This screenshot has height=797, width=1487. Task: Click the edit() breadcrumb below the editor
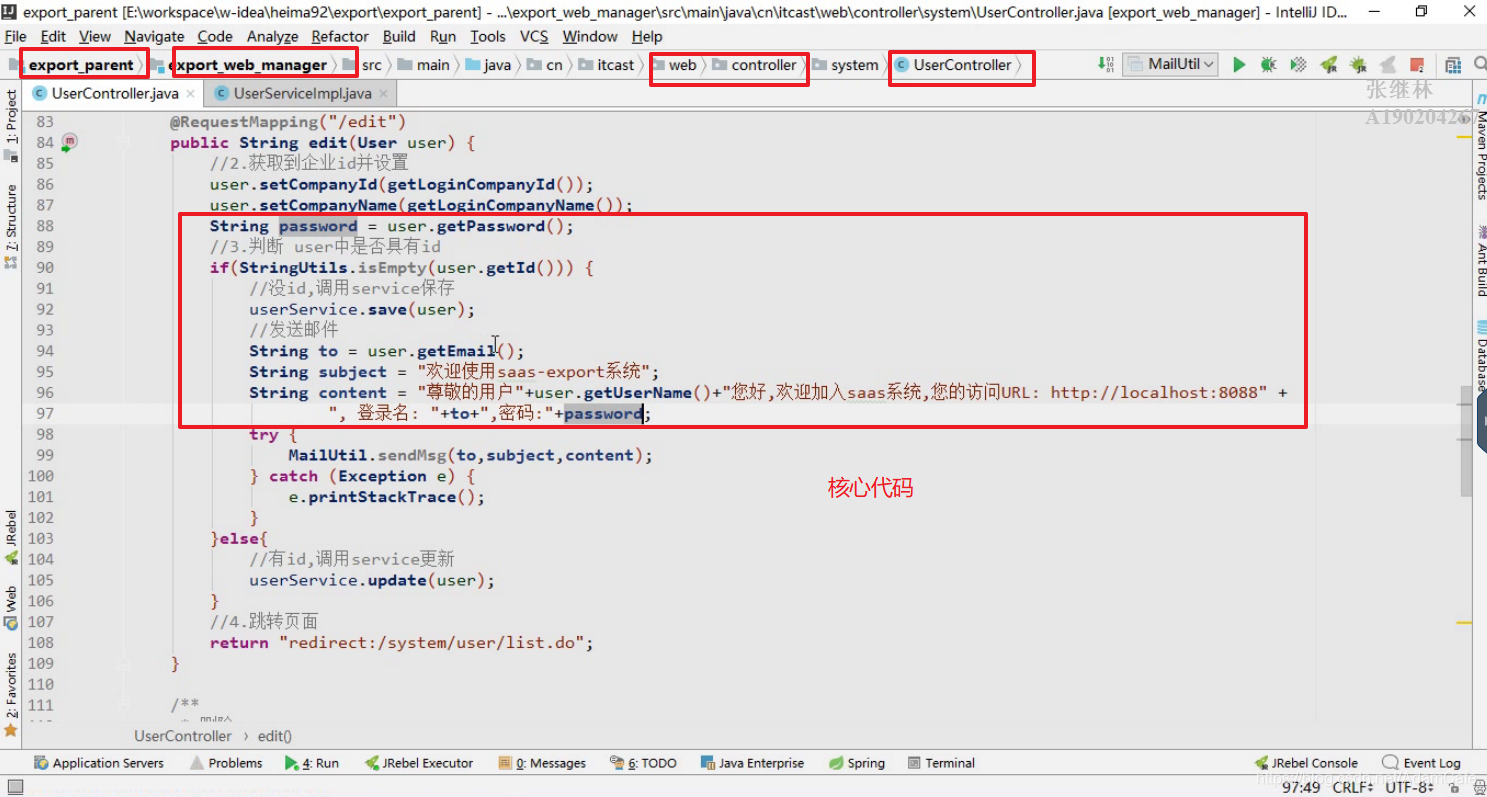(275, 736)
